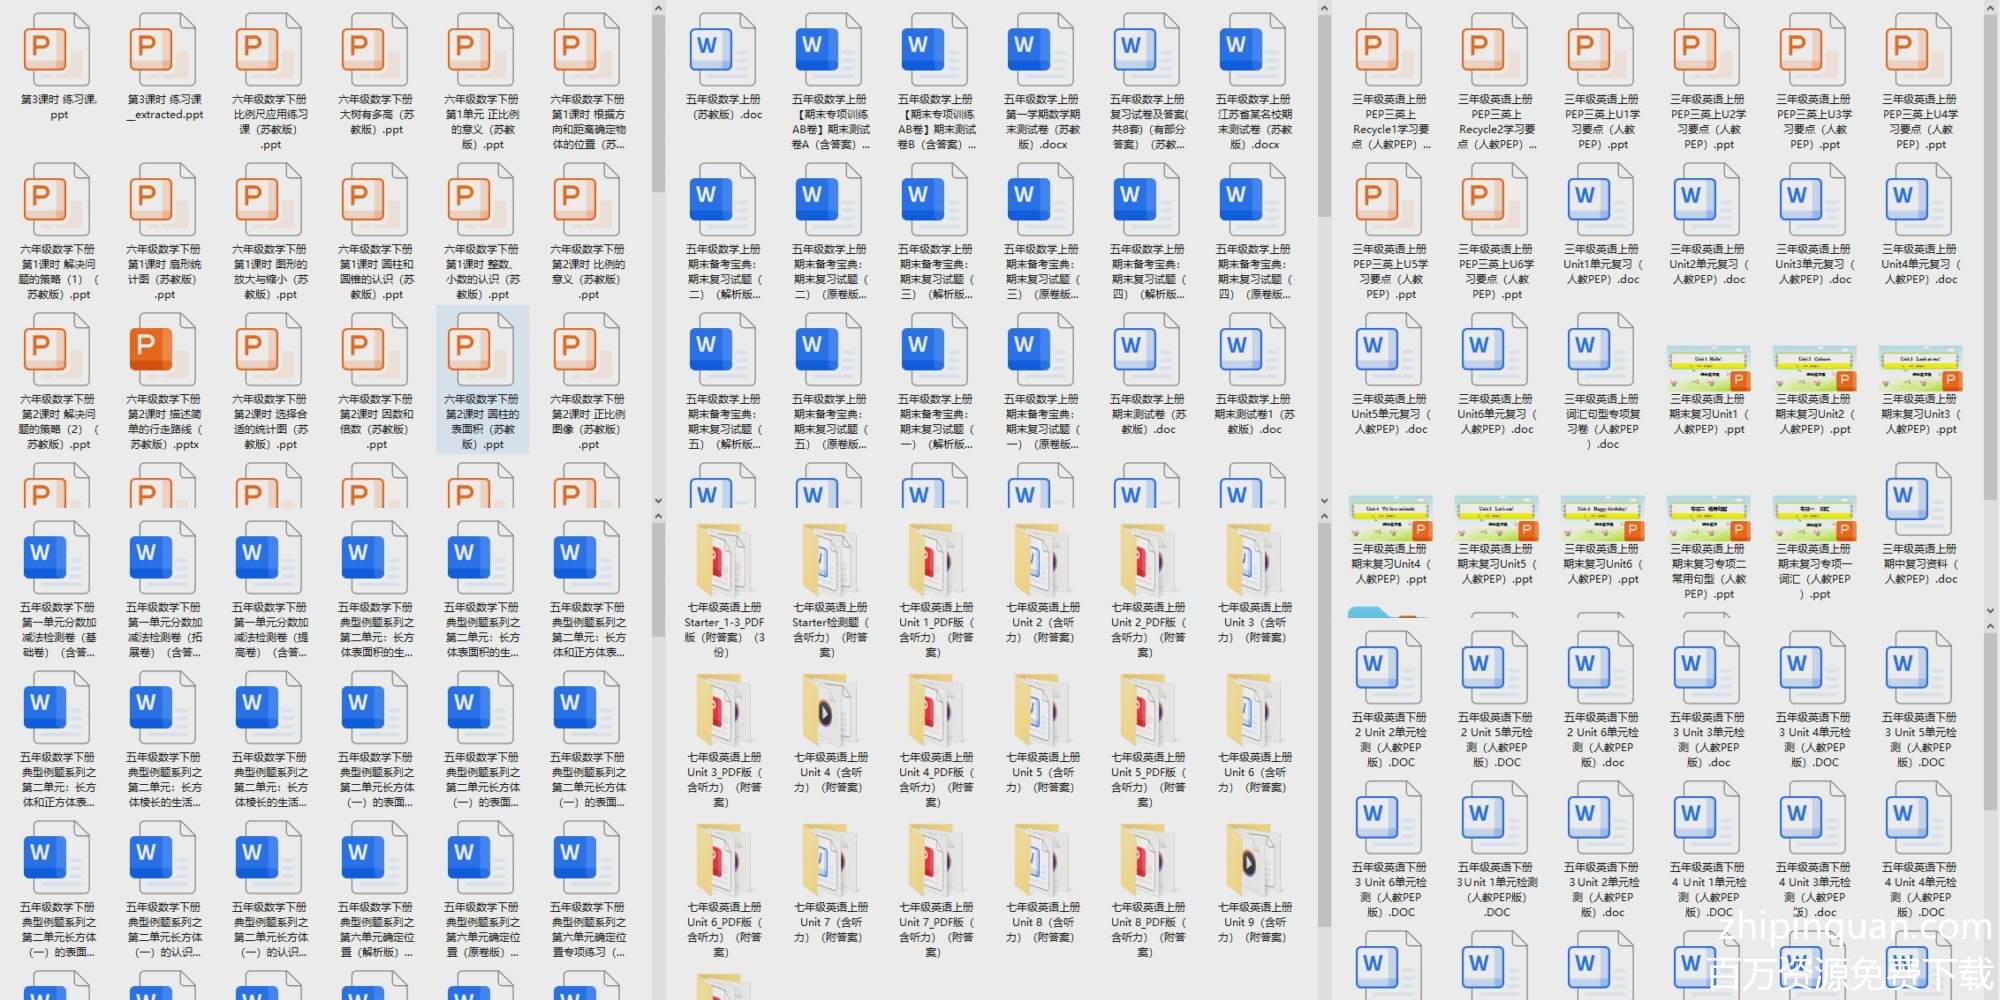Viewport: 2000px width, 1000px height.
Task: Click the 期末复习Unit1 slide thumbnail
Action: [1708, 370]
